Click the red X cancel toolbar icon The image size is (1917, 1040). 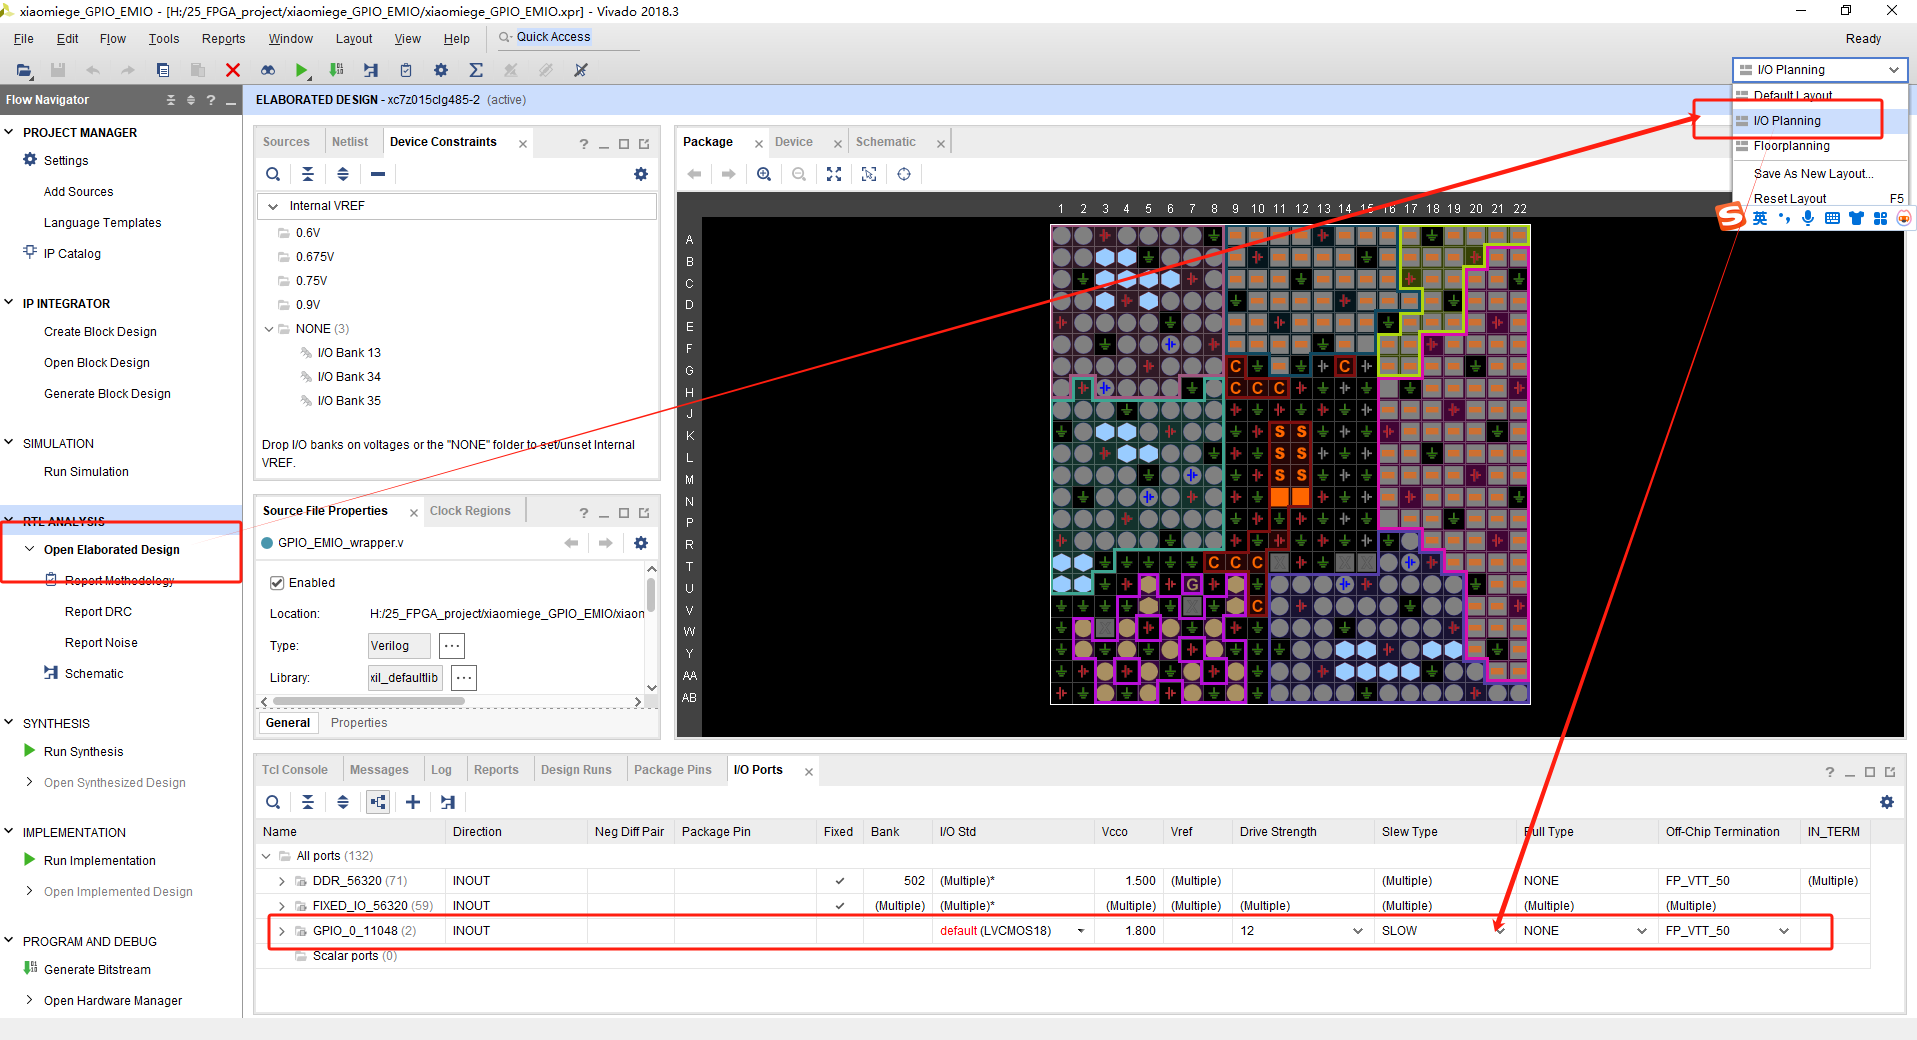(x=233, y=70)
